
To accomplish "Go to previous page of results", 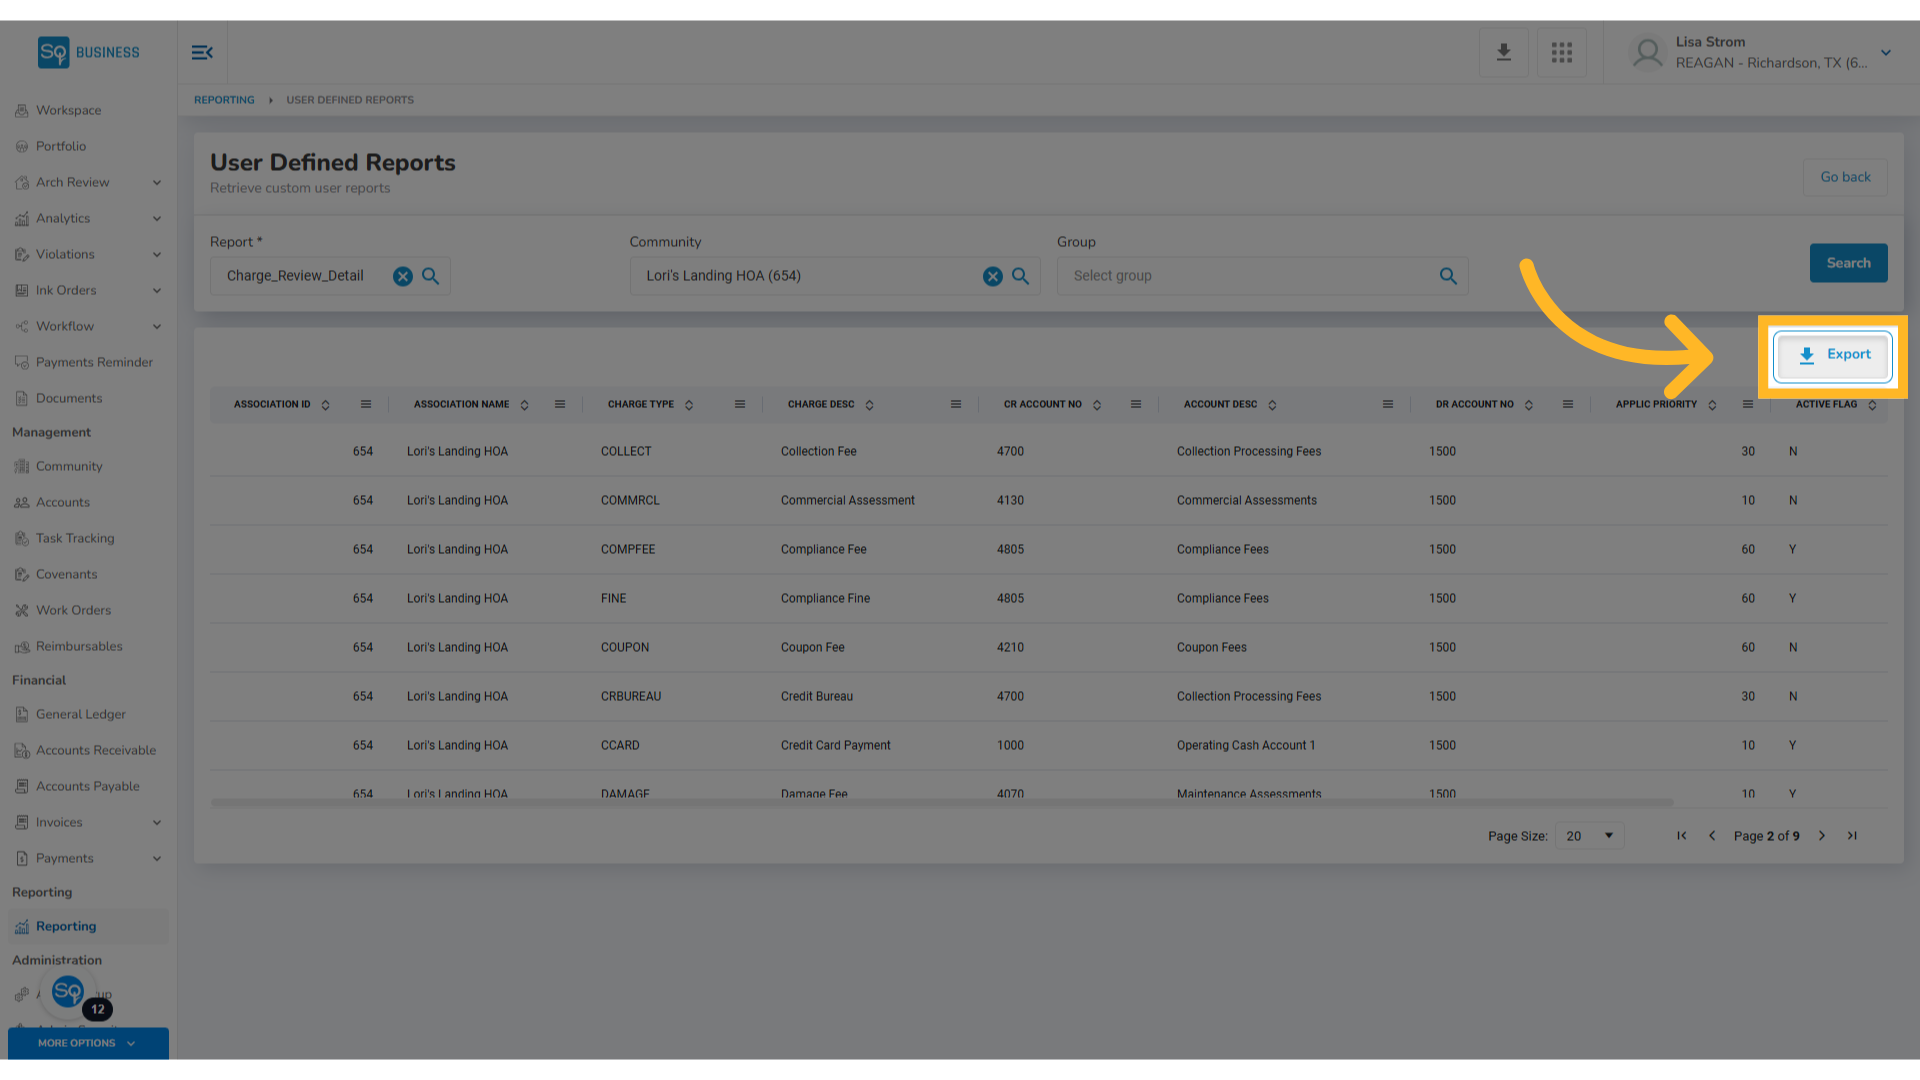I will (1712, 836).
